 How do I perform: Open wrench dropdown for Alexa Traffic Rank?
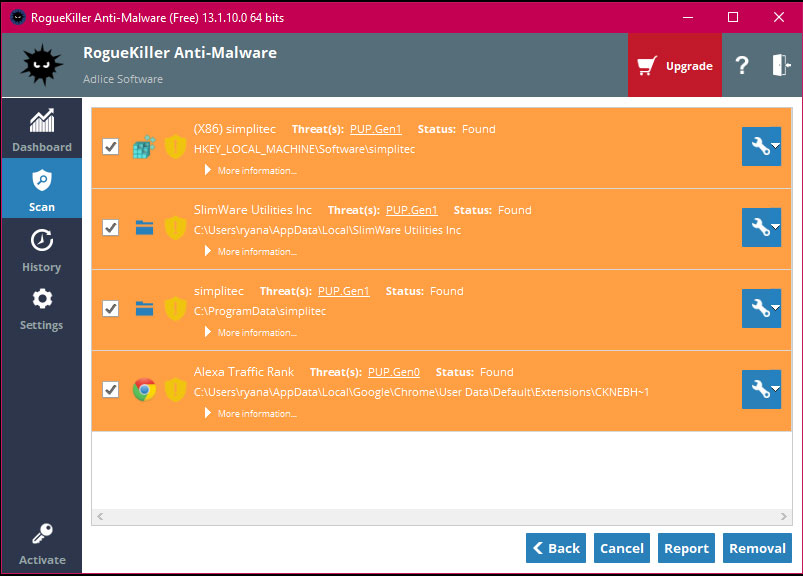[x=761, y=389]
